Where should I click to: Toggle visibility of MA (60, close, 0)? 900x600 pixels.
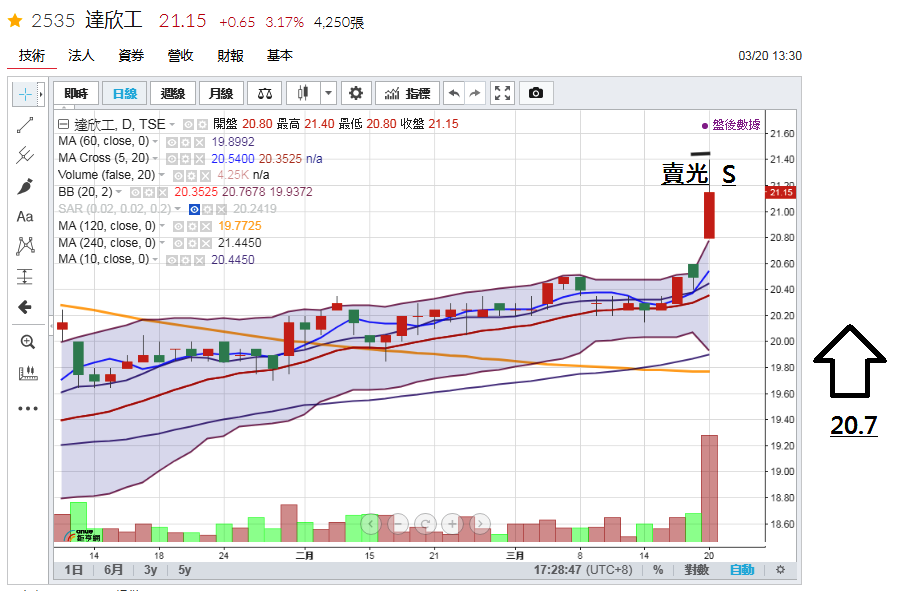click(x=172, y=142)
